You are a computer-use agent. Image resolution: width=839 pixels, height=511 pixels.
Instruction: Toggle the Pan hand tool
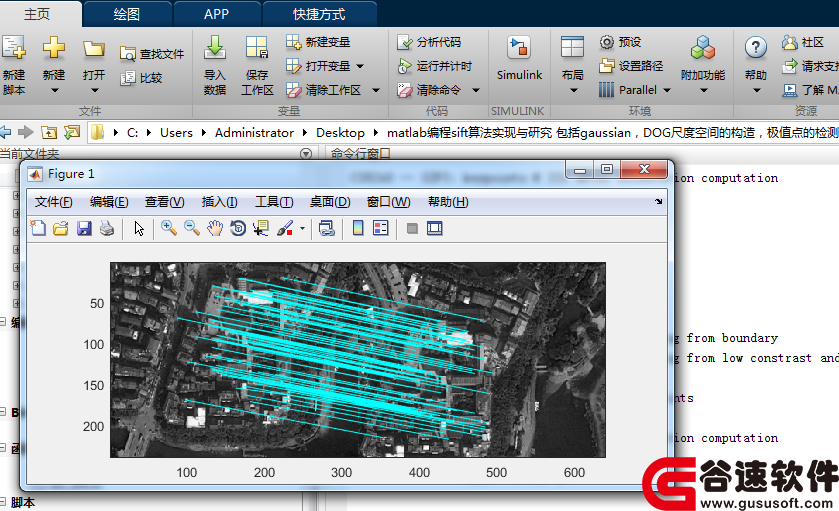pyautogui.click(x=215, y=228)
